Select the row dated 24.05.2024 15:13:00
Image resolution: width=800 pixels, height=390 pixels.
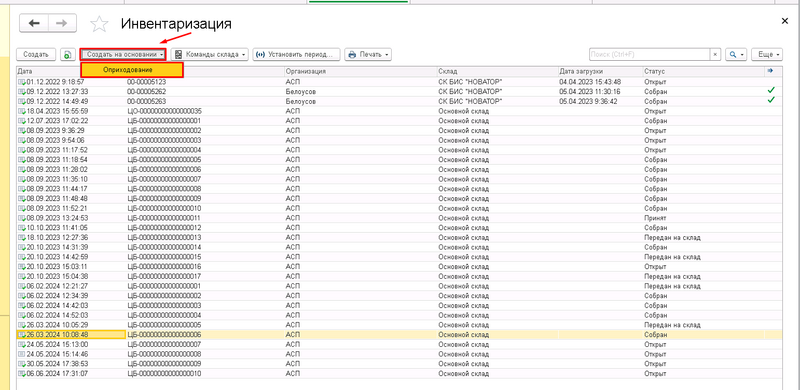coord(399,344)
